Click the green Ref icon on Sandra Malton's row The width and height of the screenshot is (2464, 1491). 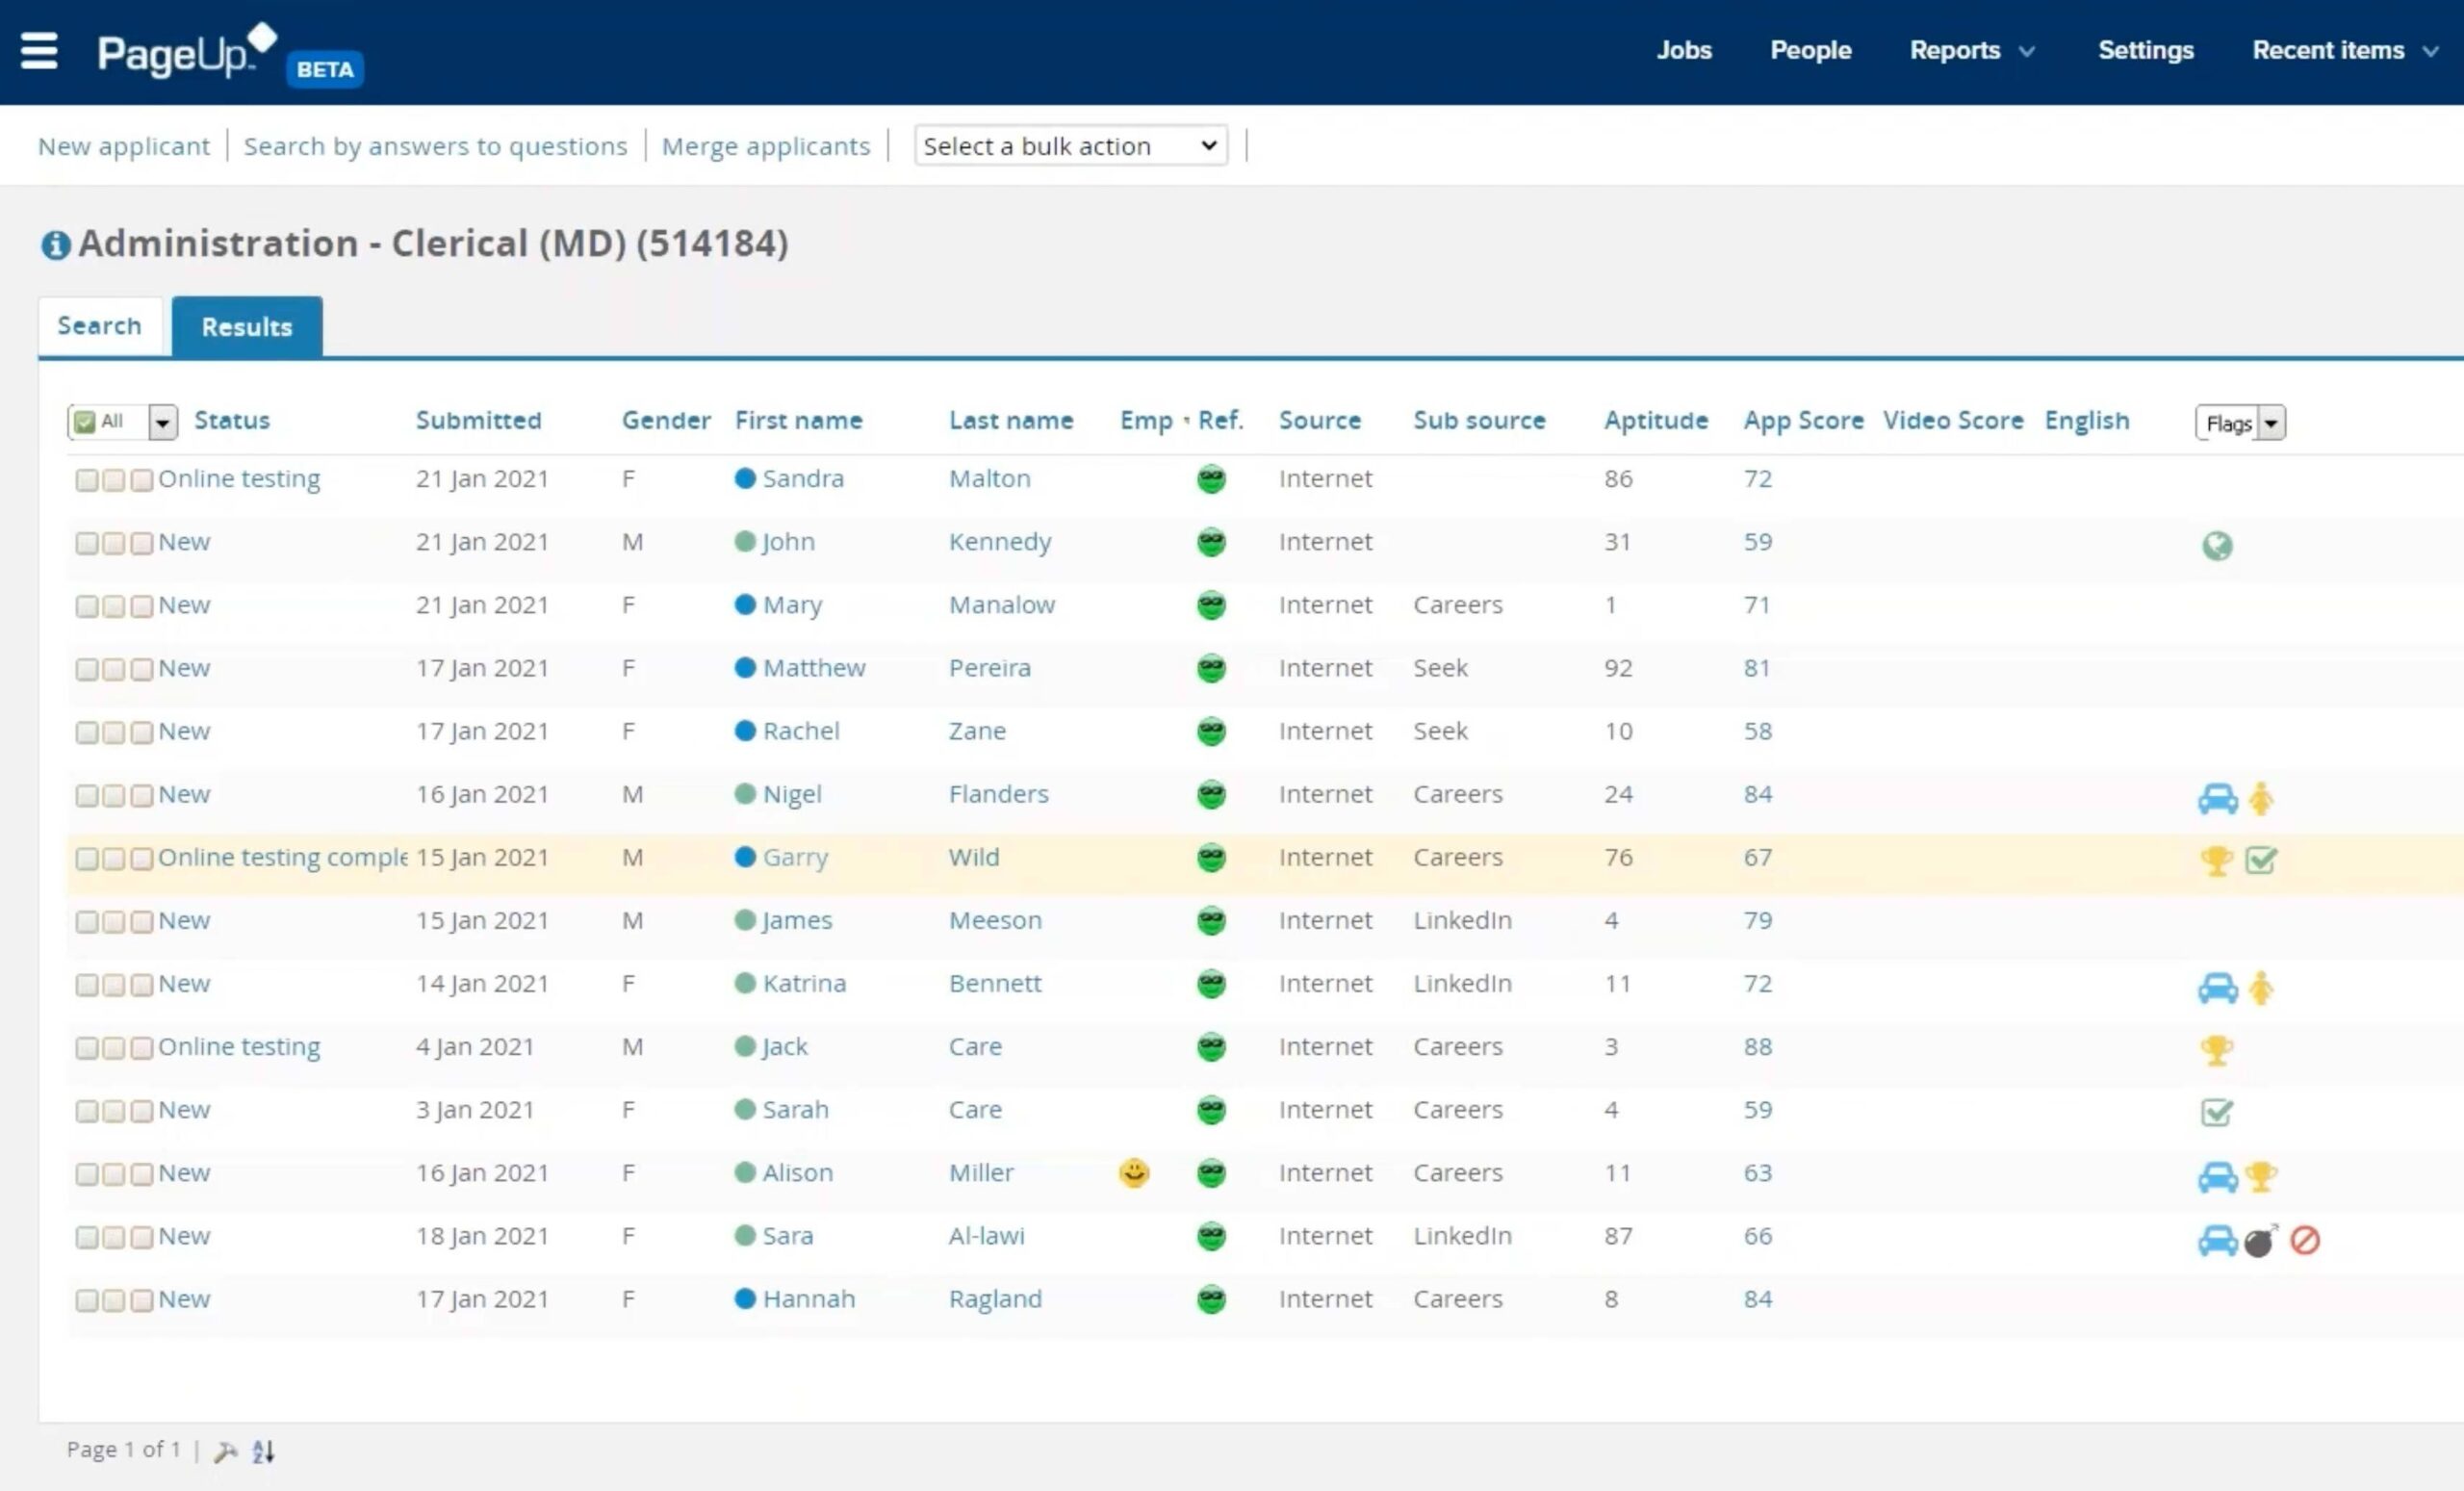pyautogui.click(x=1211, y=480)
